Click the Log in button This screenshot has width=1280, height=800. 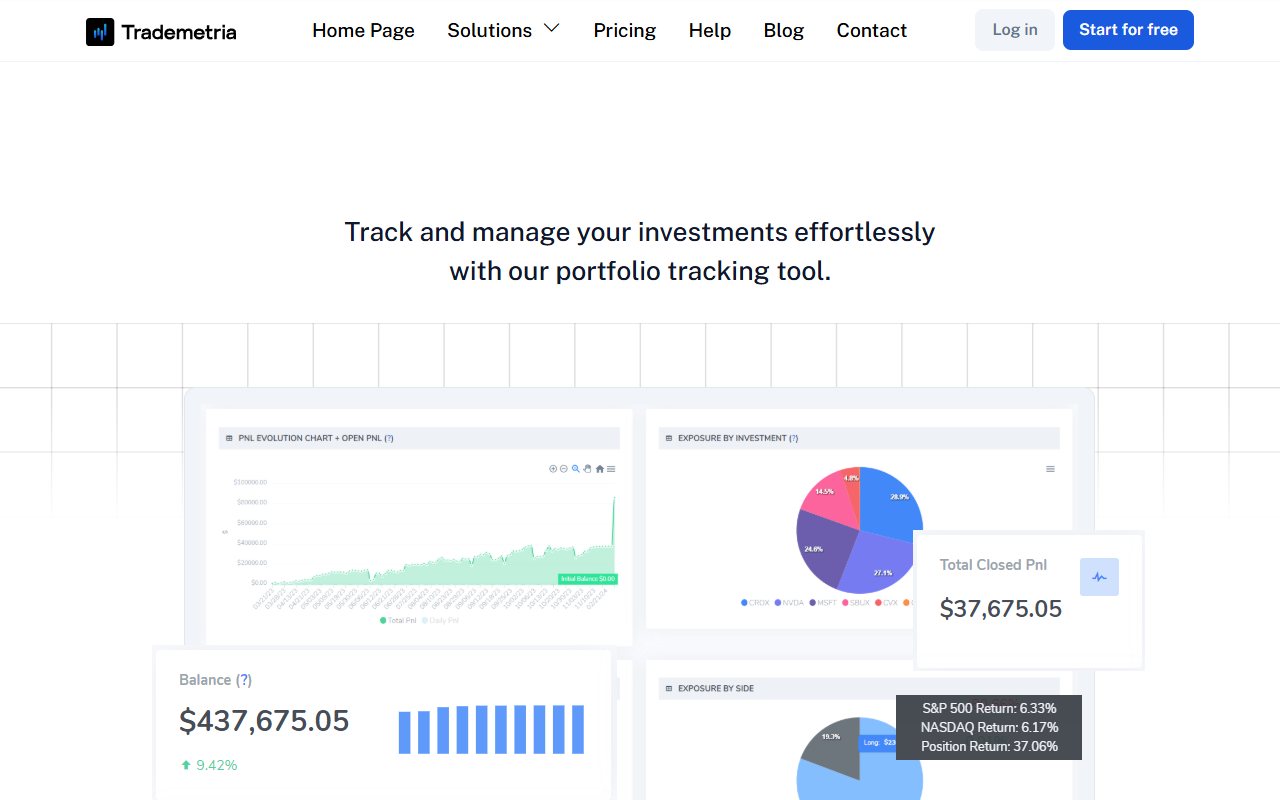[1015, 30]
